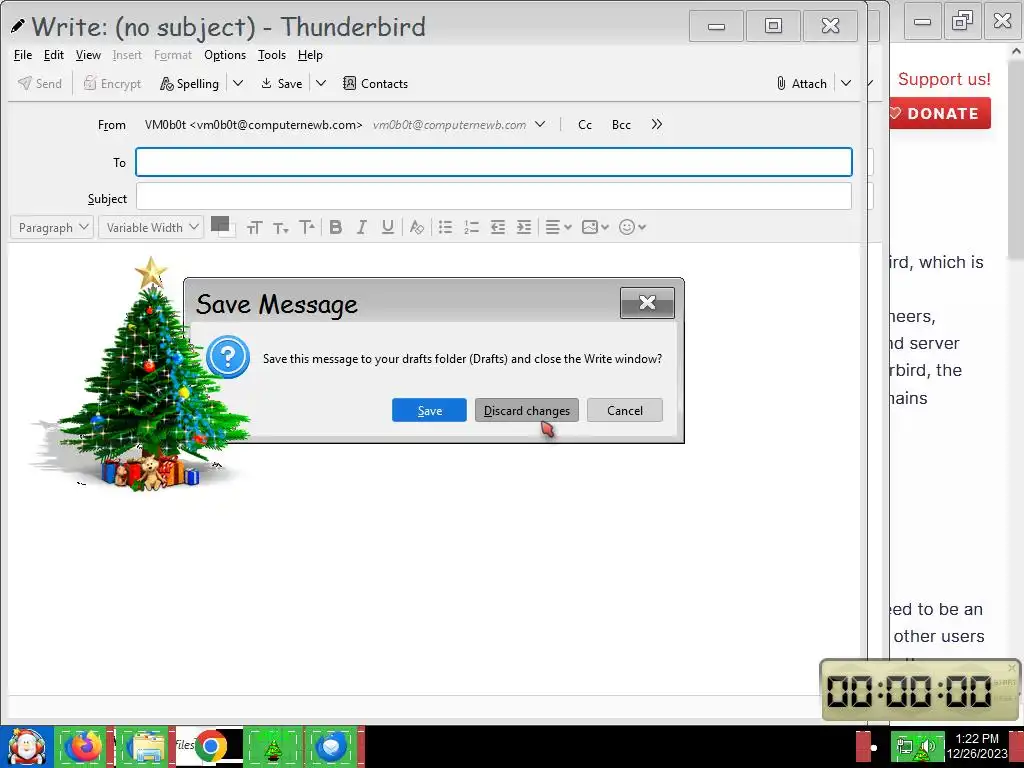Outdent the text
1024x768 pixels.
click(x=498, y=227)
